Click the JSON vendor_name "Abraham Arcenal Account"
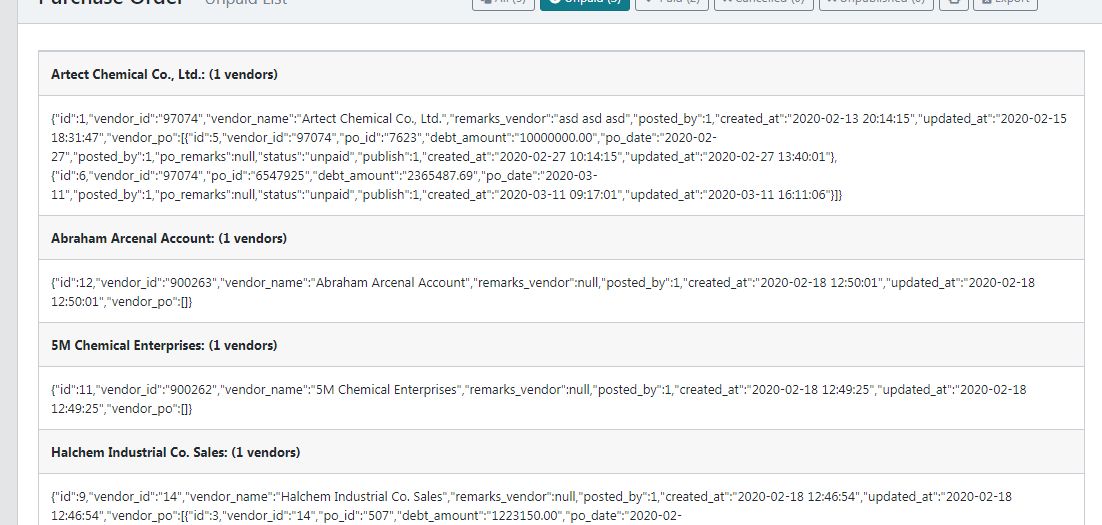The width and height of the screenshot is (1102, 525). [391, 283]
